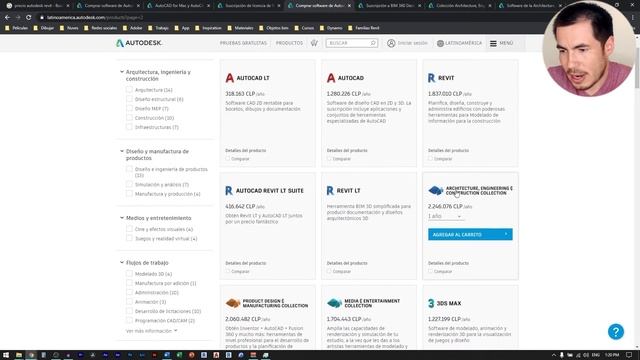Image resolution: width=640 pixels, height=360 pixels.
Task: Click the Media & Entertainment Collection icon
Action: 334,303
